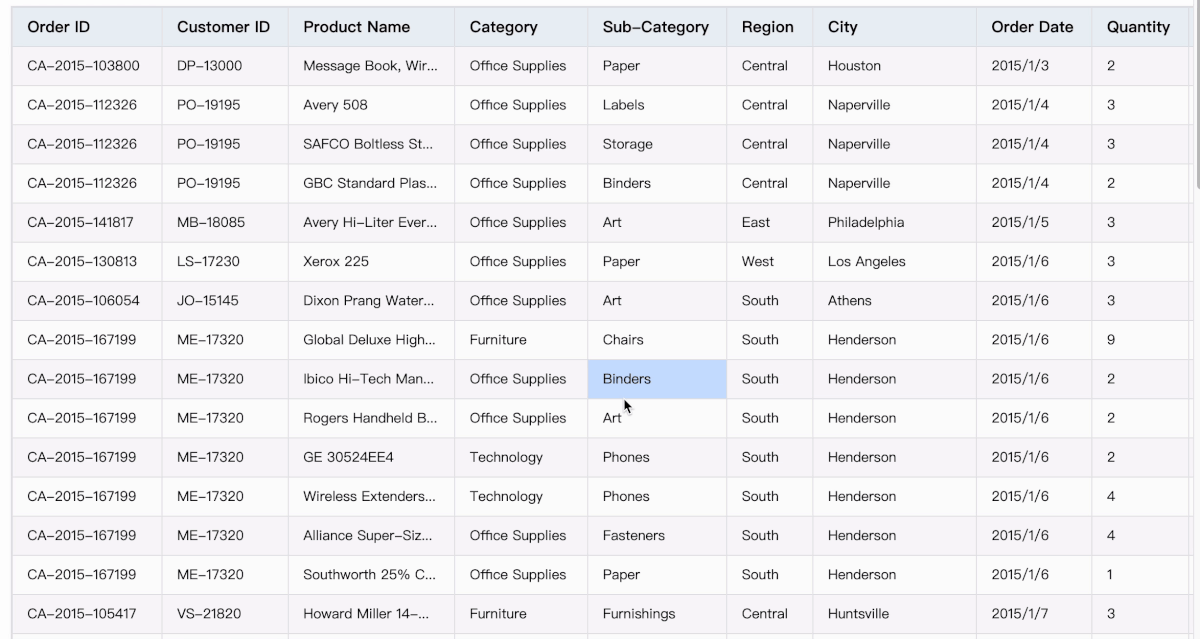Click the Category column header
The width and height of the screenshot is (1200, 639).
pyautogui.click(x=503, y=27)
